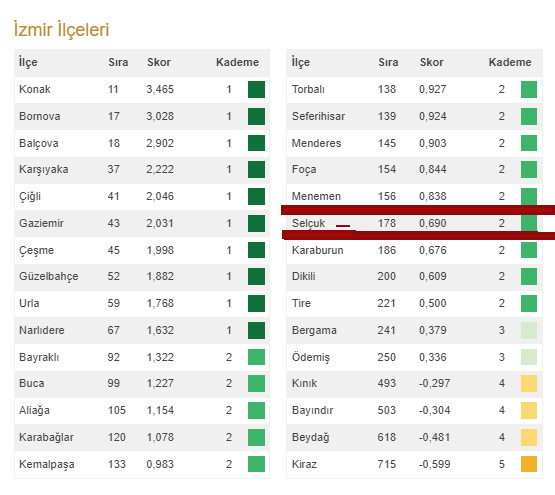Click Bergama's pale green Kademe swatch
Image resolution: width=555 pixels, height=495 pixels.
coord(529,330)
